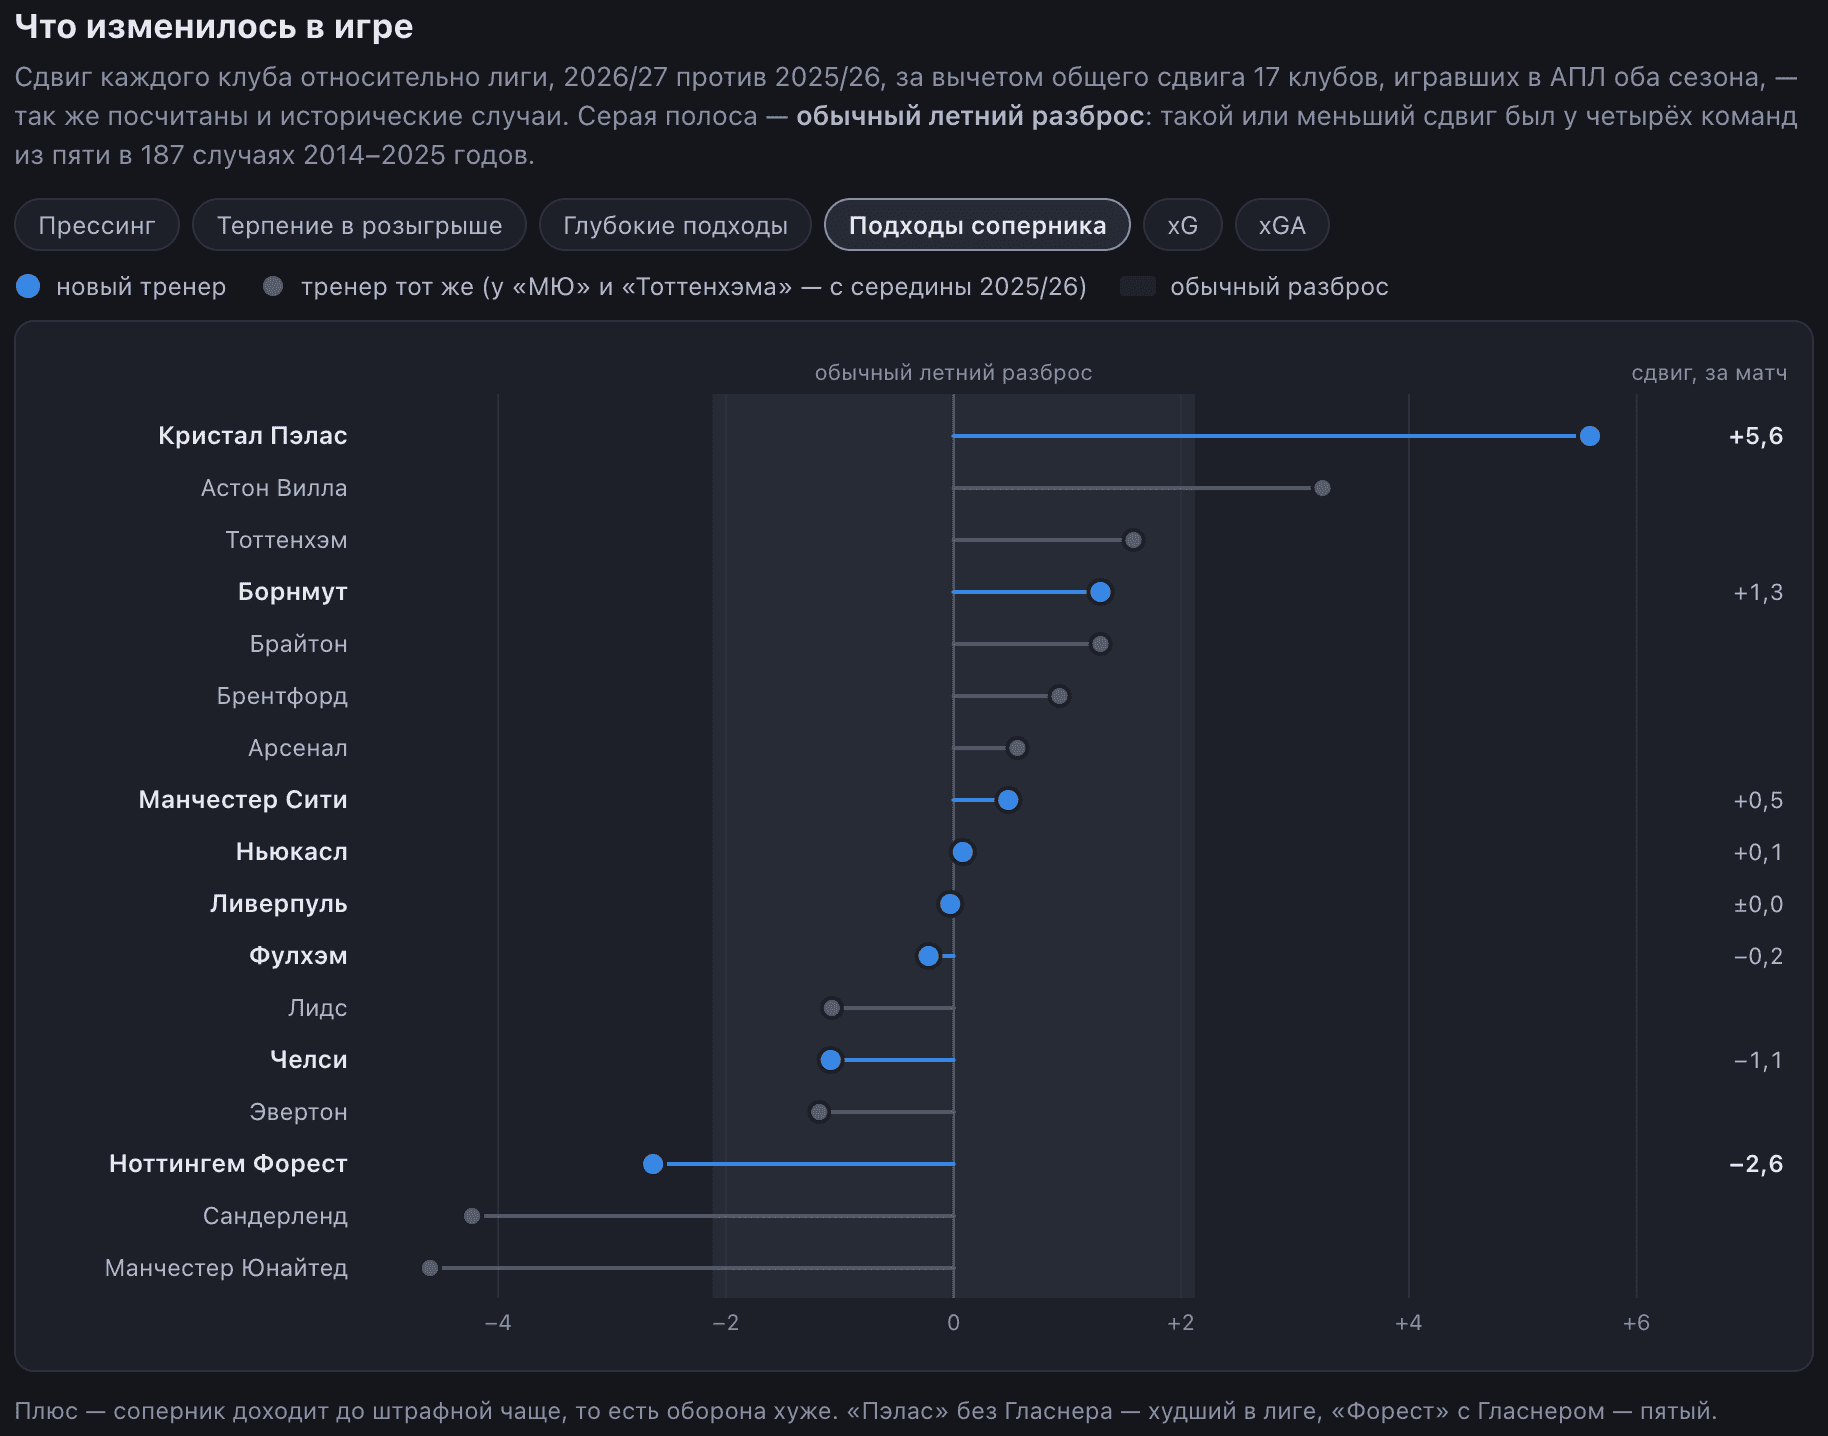Click the «±0,0» value for Ливерпуль

tap(1758, 904)
